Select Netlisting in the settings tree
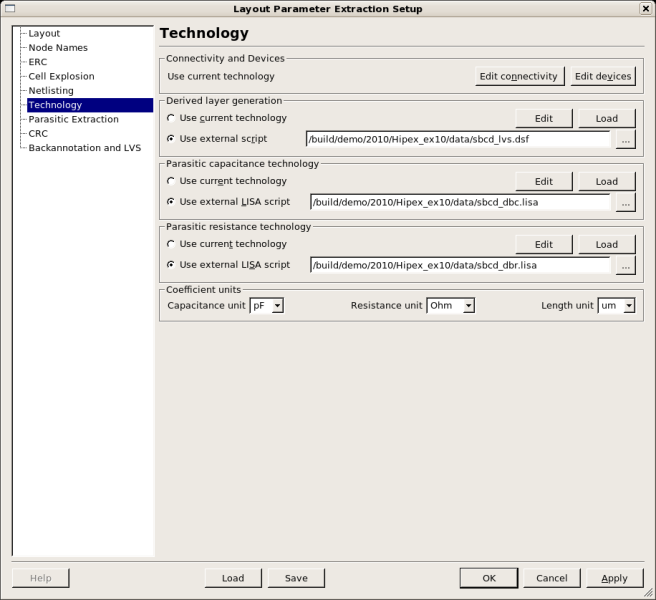The height and width of the screenshot is (600, 656). [51, 90]
